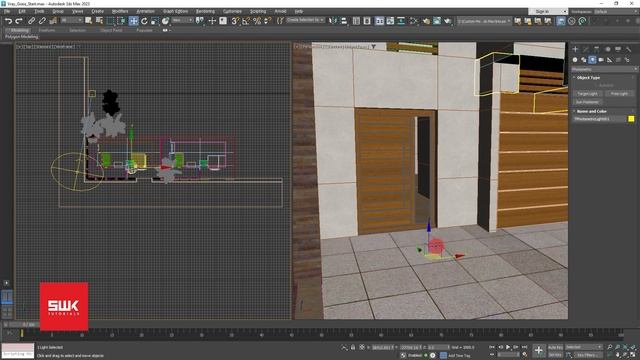The height and width of the screenshot is (360, 640).
Task: Select the Select and Link tool
Action: (31, 21)
